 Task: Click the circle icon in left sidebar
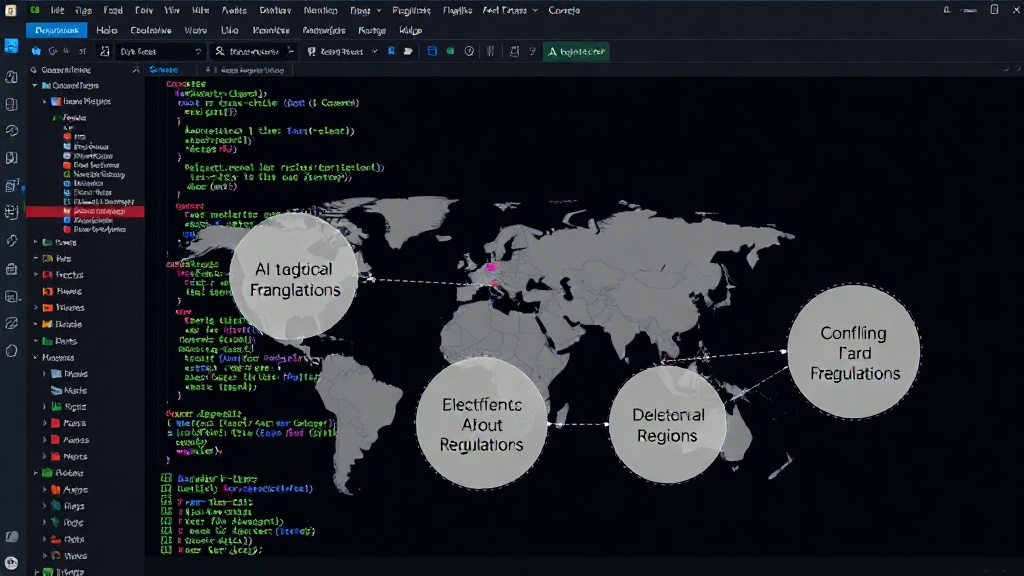(11, 351)
